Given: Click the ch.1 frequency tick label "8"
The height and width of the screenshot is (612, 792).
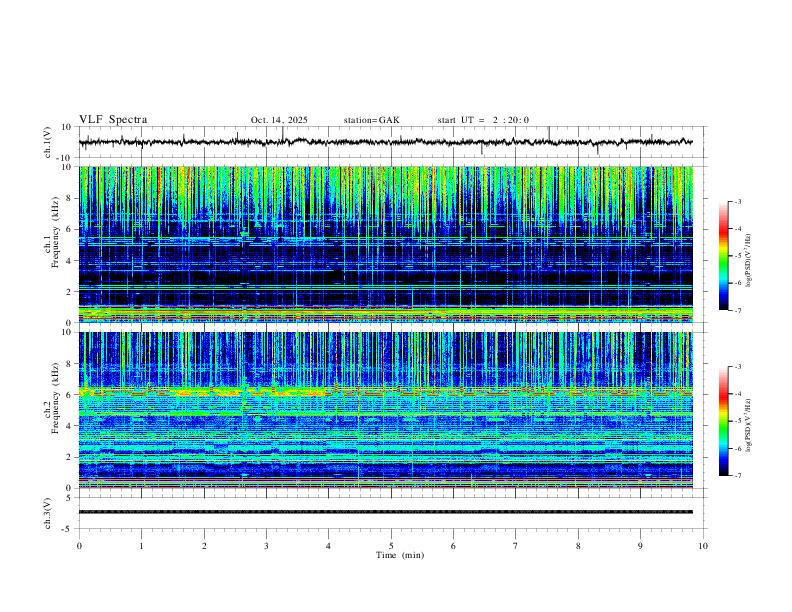Looking at the screenshot, I should tap(70, 198).
